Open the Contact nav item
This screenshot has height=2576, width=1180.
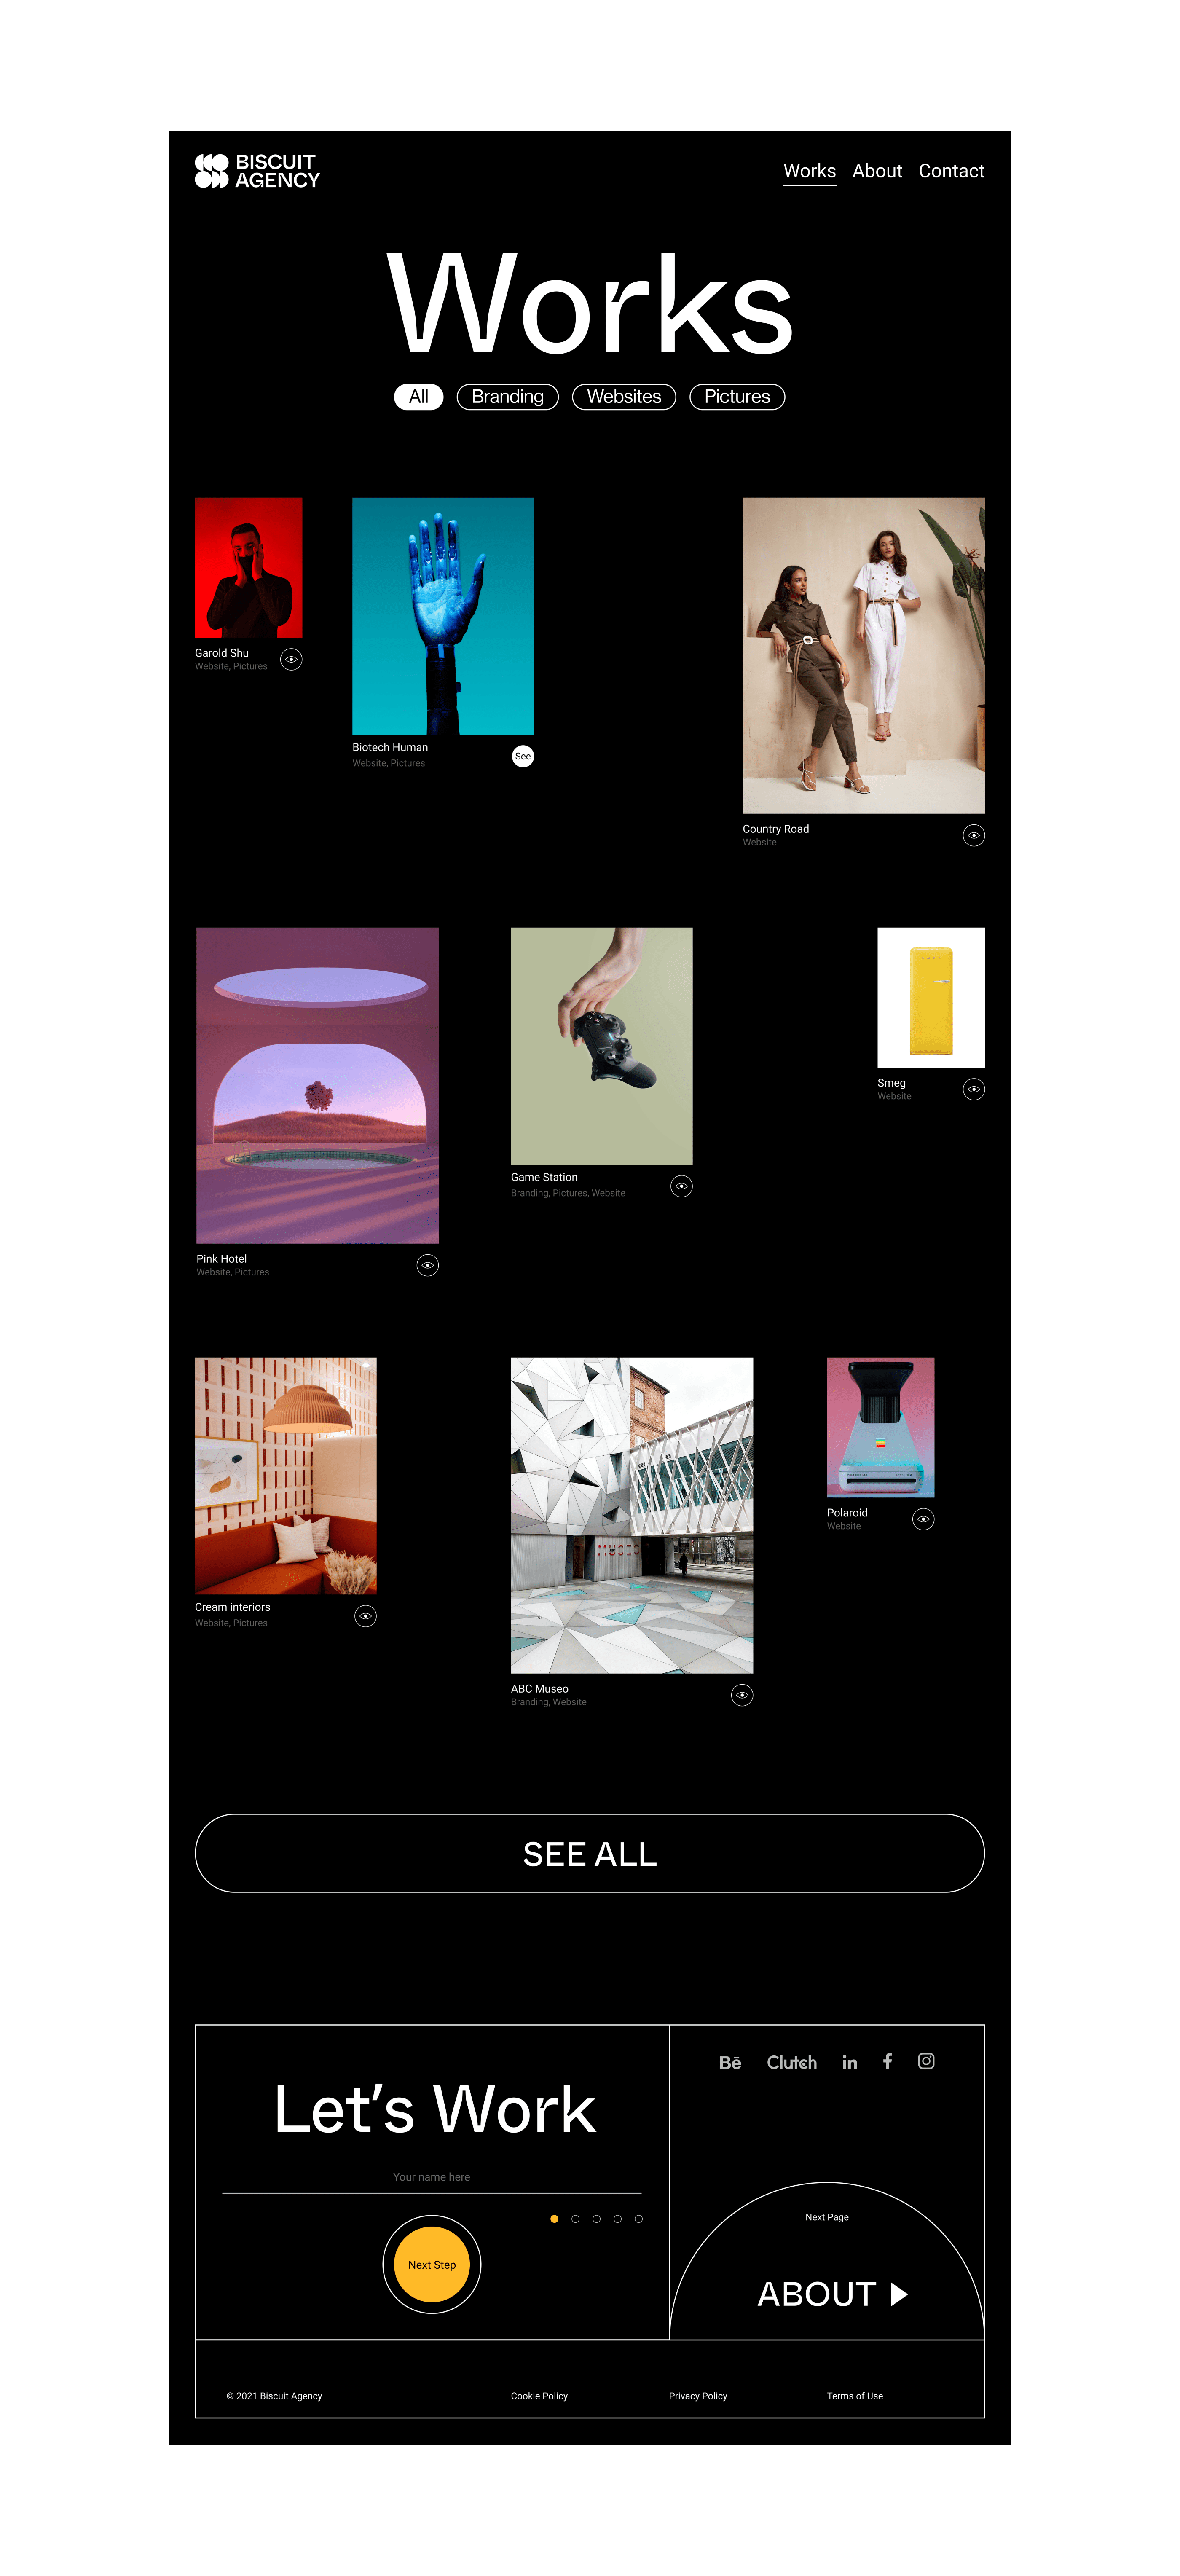click(x=951, y=171)
